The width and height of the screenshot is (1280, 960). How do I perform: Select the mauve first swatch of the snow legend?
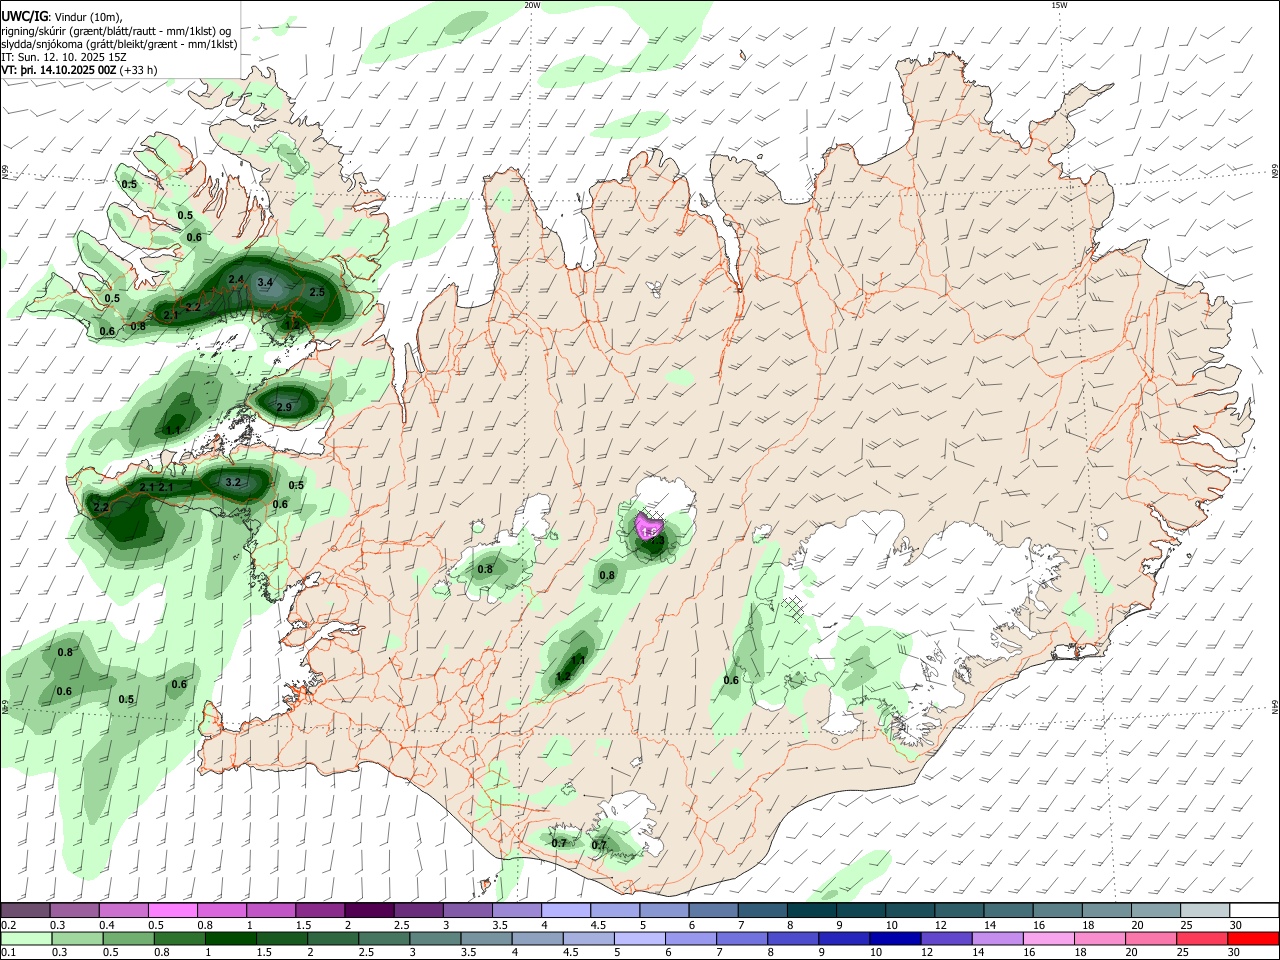25,910
